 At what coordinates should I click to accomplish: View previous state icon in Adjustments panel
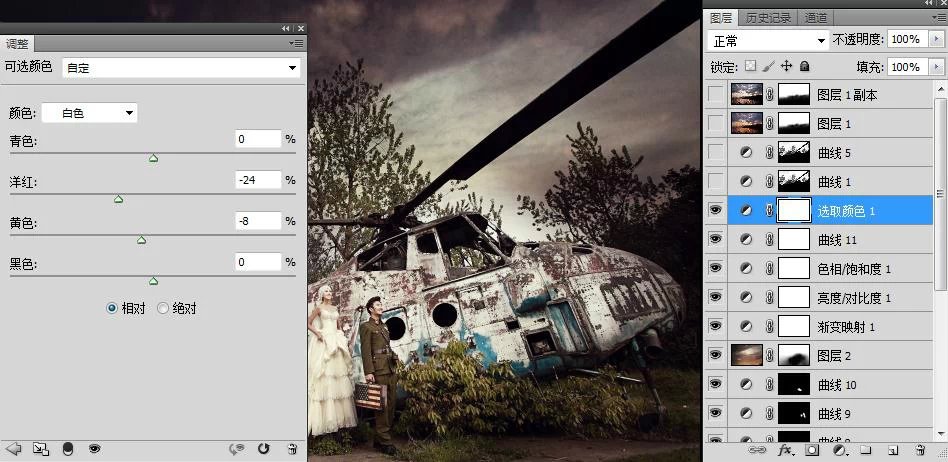236,449
